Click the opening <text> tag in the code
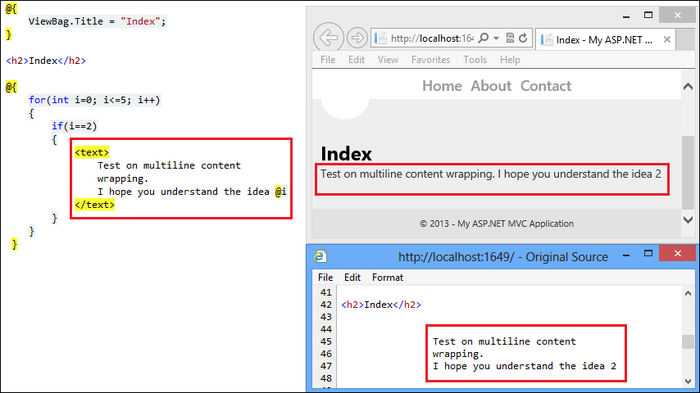Viewport: 700px width, 393px height. tap(92, 152)
